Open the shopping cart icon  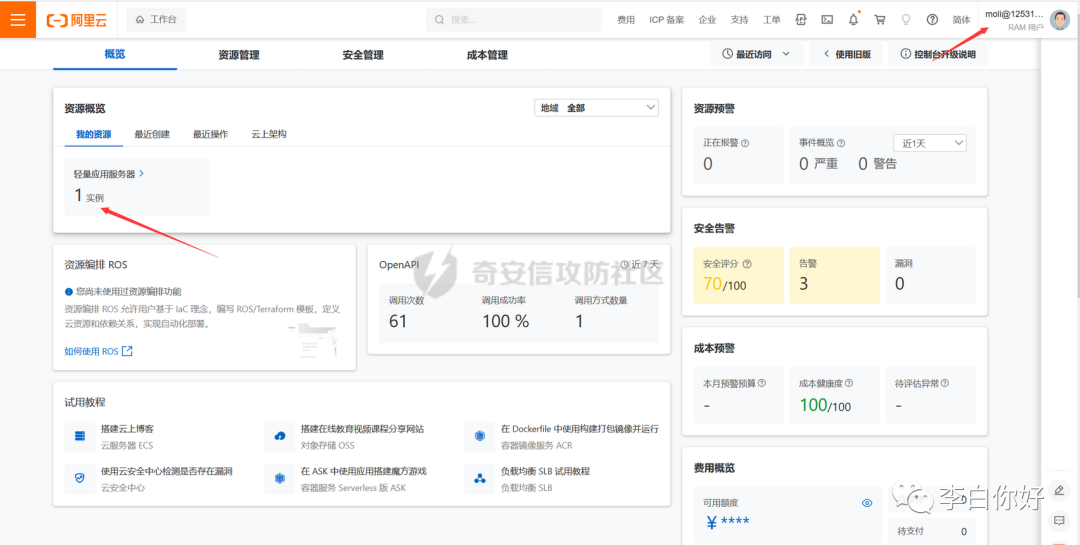pyautogui.click(x=880, y=20)
